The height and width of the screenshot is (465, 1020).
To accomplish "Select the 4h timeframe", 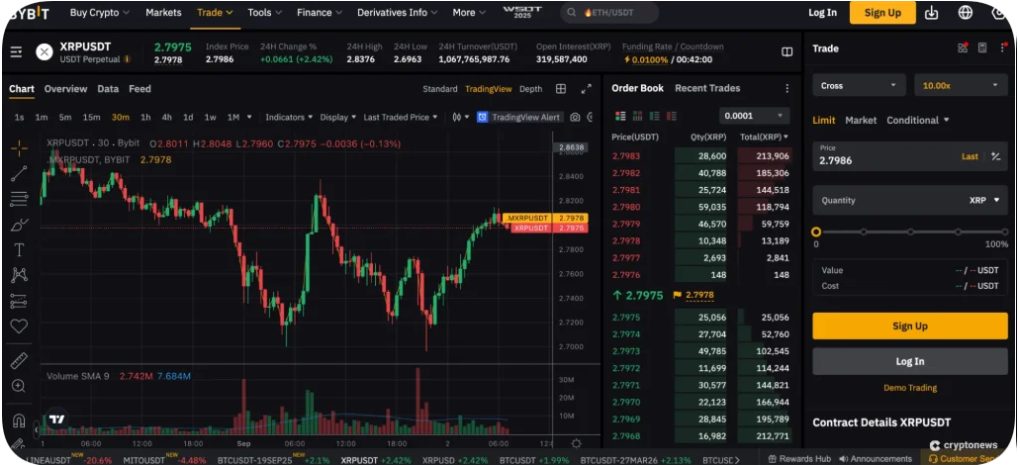I will click(x=167, y=118).
